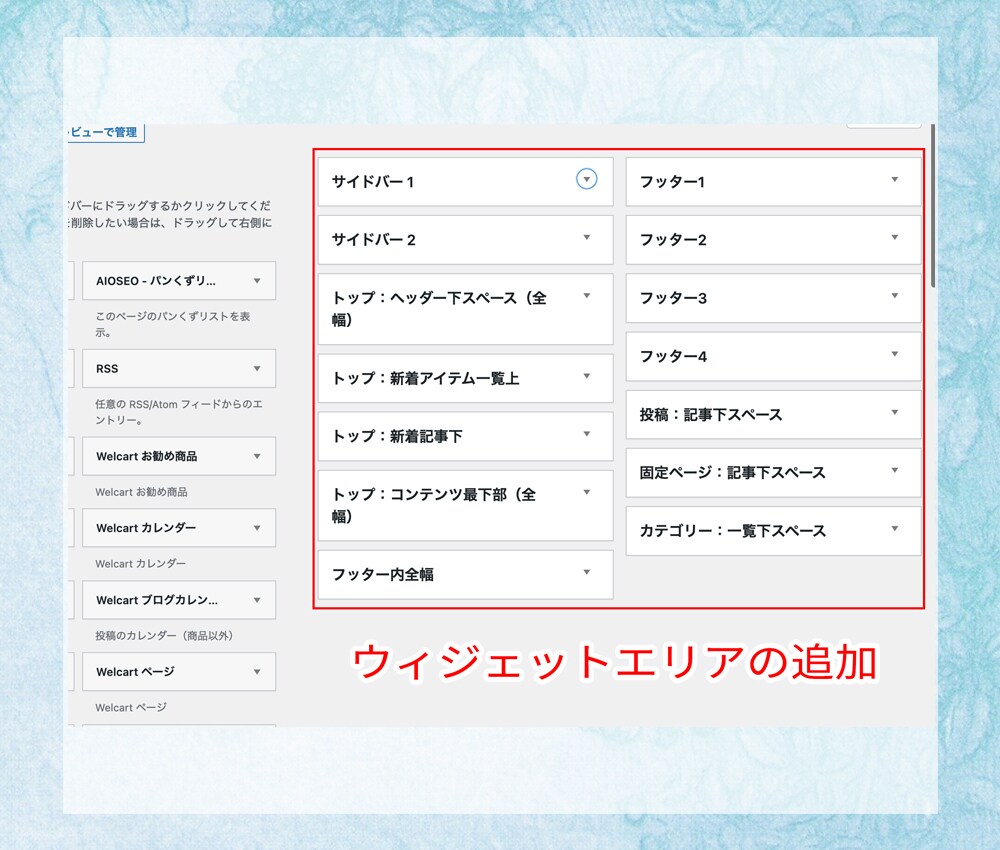This screenshot has height=850, width=1000.
Task: Expand the サイドバー 1 widget area
Action: pyautogui.click(x=586, y=179)
